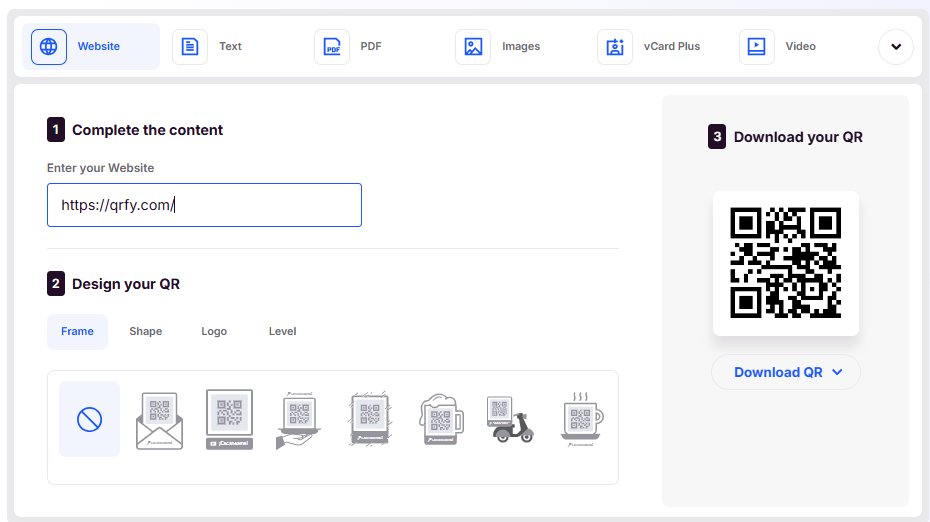This screenshot has height=522, width=930.
Task: Switch to the Shape tab
Action: pyautogui.click(x=146, y=331)
